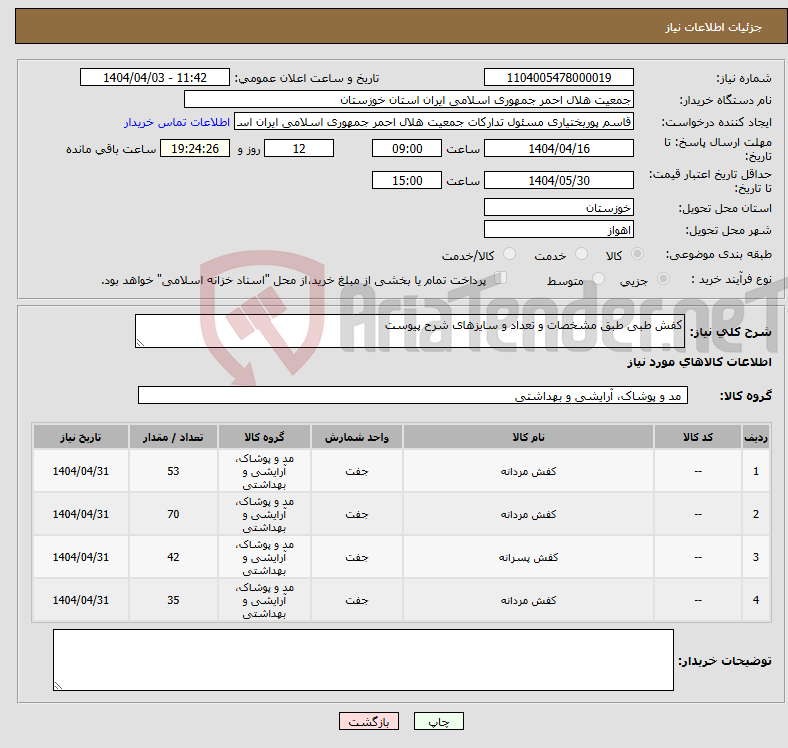The width and height of the screenshot is (788, 748).
Task: Click the response deadline date field 1404/04/16
Action: [558, 148]
